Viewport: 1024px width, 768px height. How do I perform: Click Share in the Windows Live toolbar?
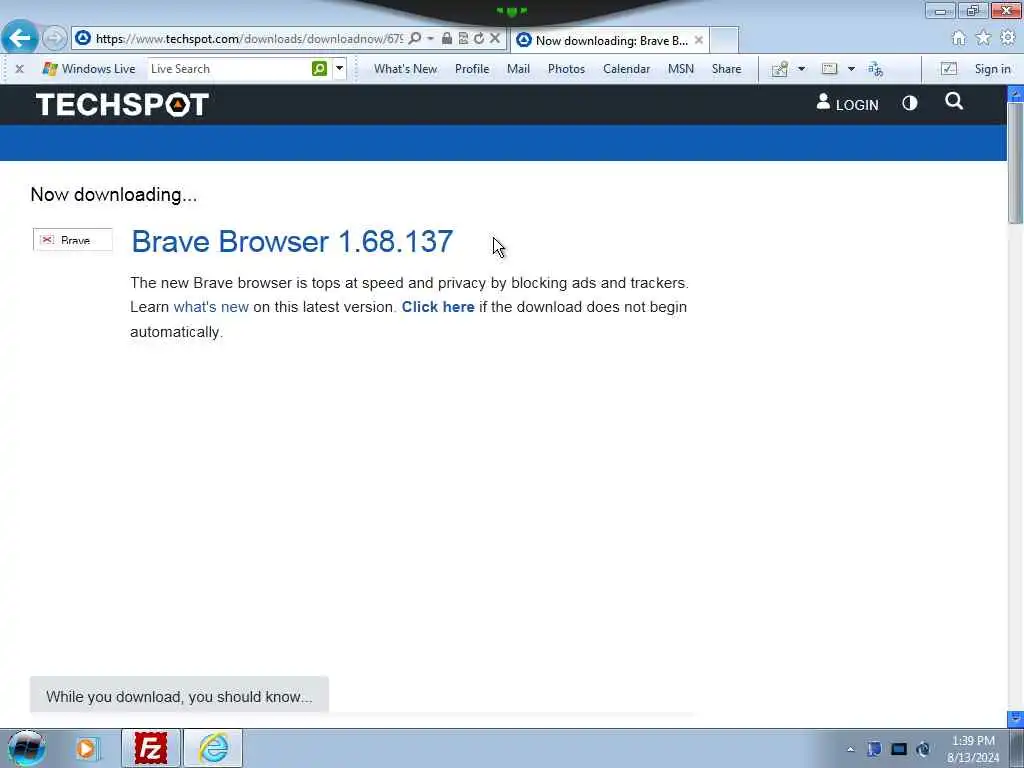[726, 69]
